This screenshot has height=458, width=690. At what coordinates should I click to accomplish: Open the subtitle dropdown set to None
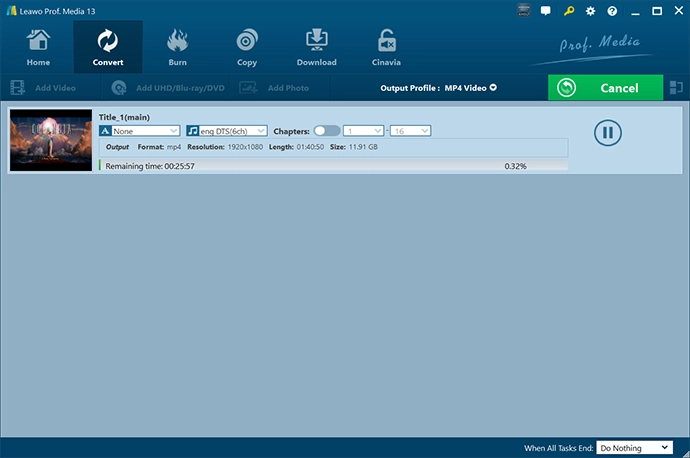pyautogui.click(x=139, y=131)
